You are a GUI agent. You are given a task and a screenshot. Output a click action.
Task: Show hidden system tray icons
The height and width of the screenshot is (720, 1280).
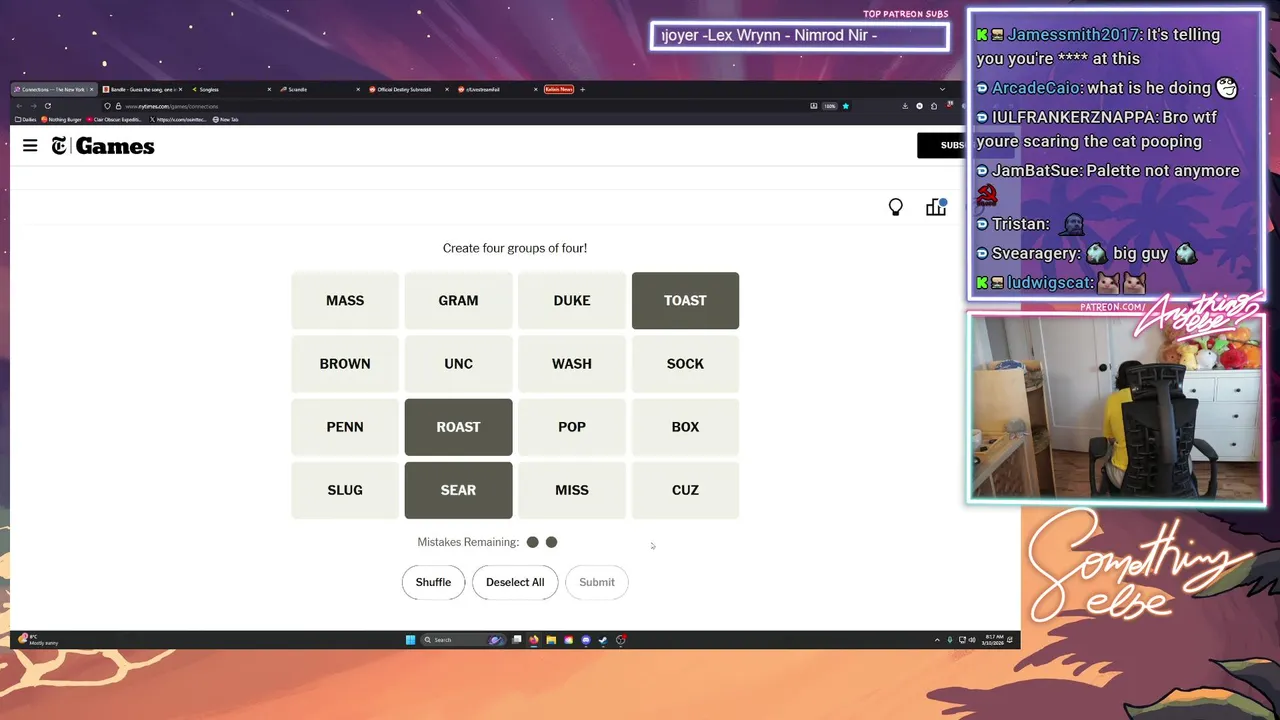tap(937, 640)
